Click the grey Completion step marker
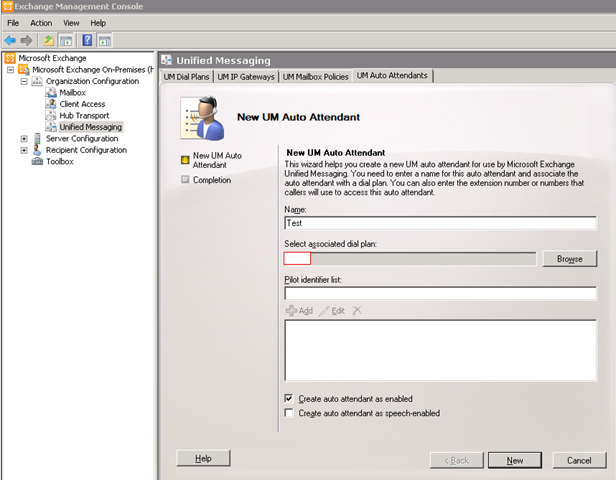The width and height of the screenshot is (616, 480). 185,180
